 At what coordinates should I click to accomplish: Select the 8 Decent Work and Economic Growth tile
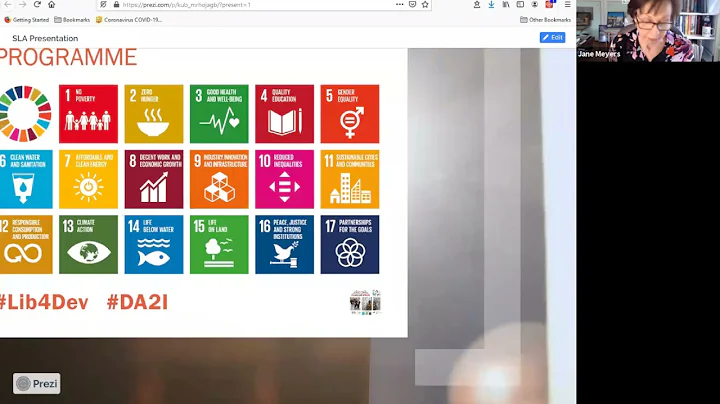coord(154,179)
